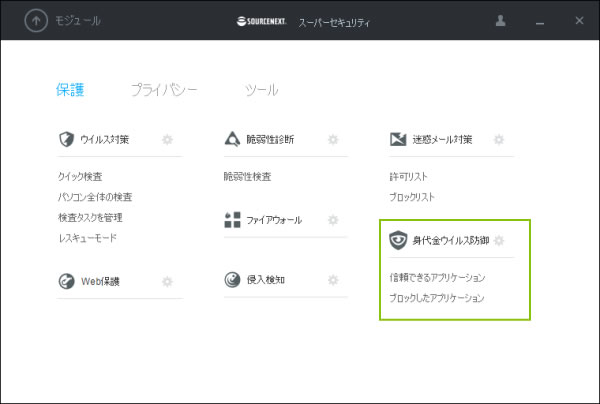Click the 迷惑メール対策 heading text
Screen dimensions: 600x404
[x=442, y=140]
